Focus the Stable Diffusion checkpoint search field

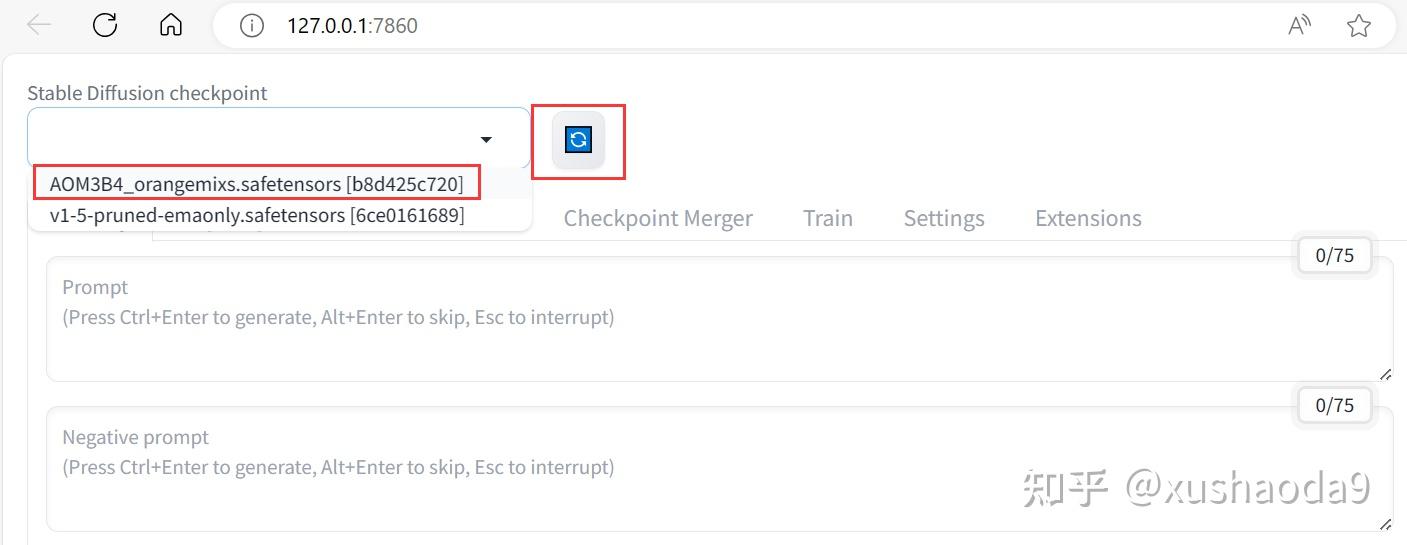coord(250,139)
